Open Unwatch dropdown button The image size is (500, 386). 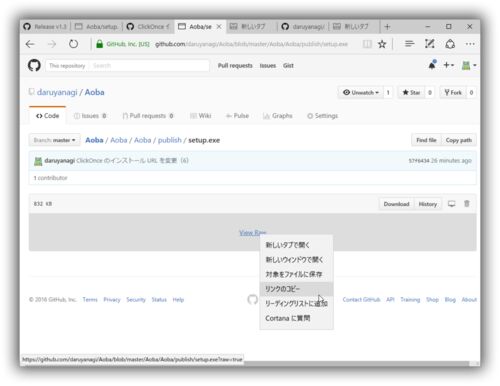pyautogui.click(x=361, y=92)
